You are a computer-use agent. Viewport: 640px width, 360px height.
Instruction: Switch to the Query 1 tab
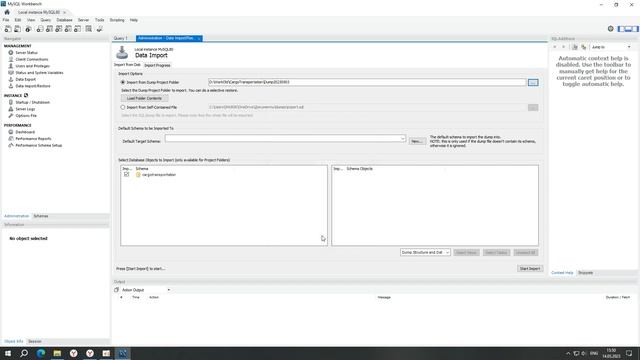(121, 38)
